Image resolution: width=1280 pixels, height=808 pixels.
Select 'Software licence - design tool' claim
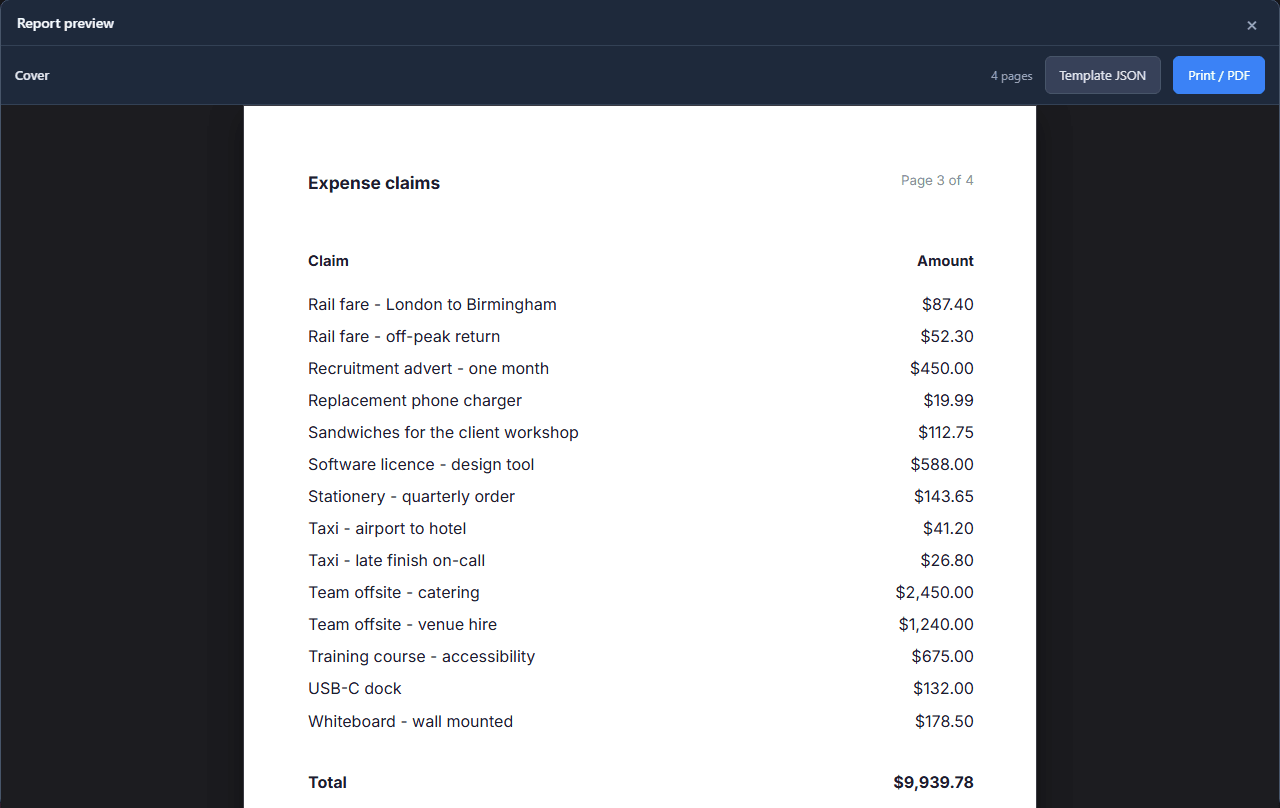[x=421, y=464]
